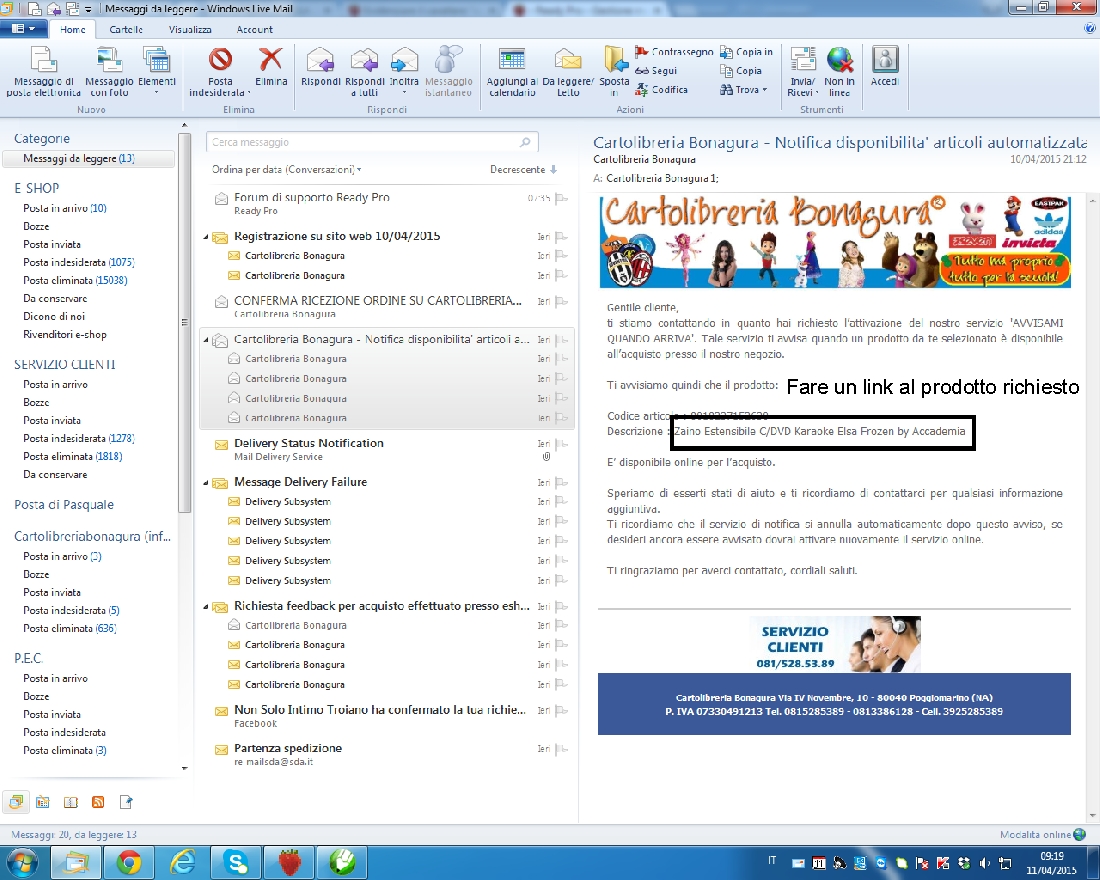
Task: Open E SHOP Posta in arrivo (10)
Action: pyautogui.click(x=65, y=208)
